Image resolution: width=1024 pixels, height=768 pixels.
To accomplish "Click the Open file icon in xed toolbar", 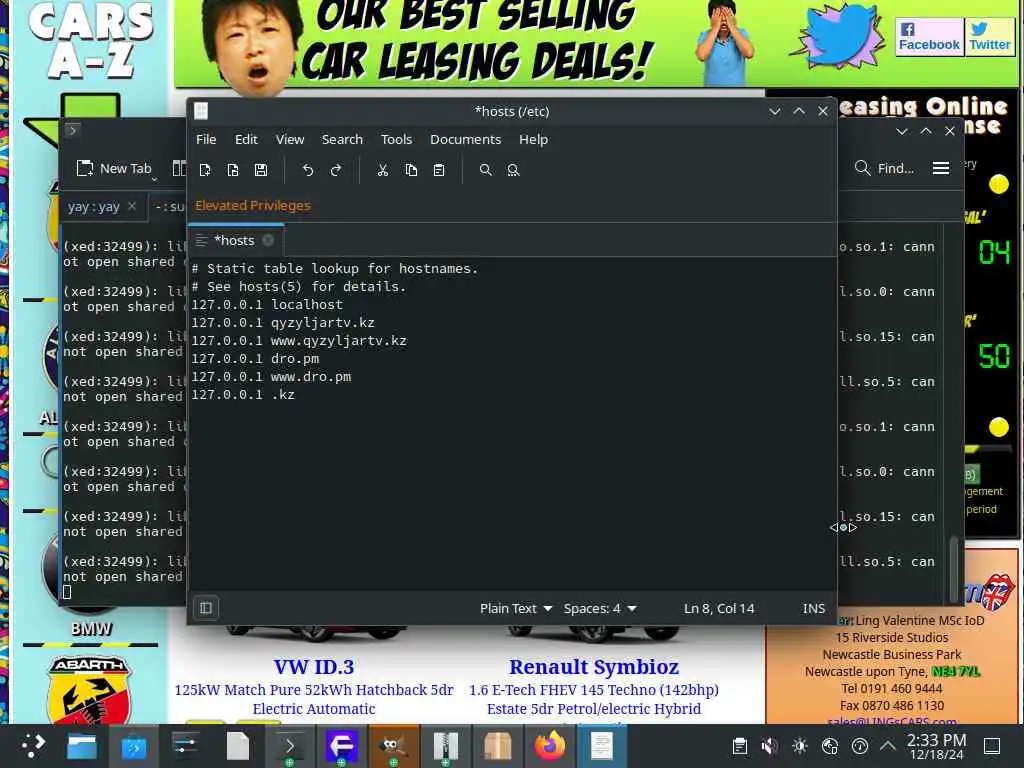I will pos(233,170).
